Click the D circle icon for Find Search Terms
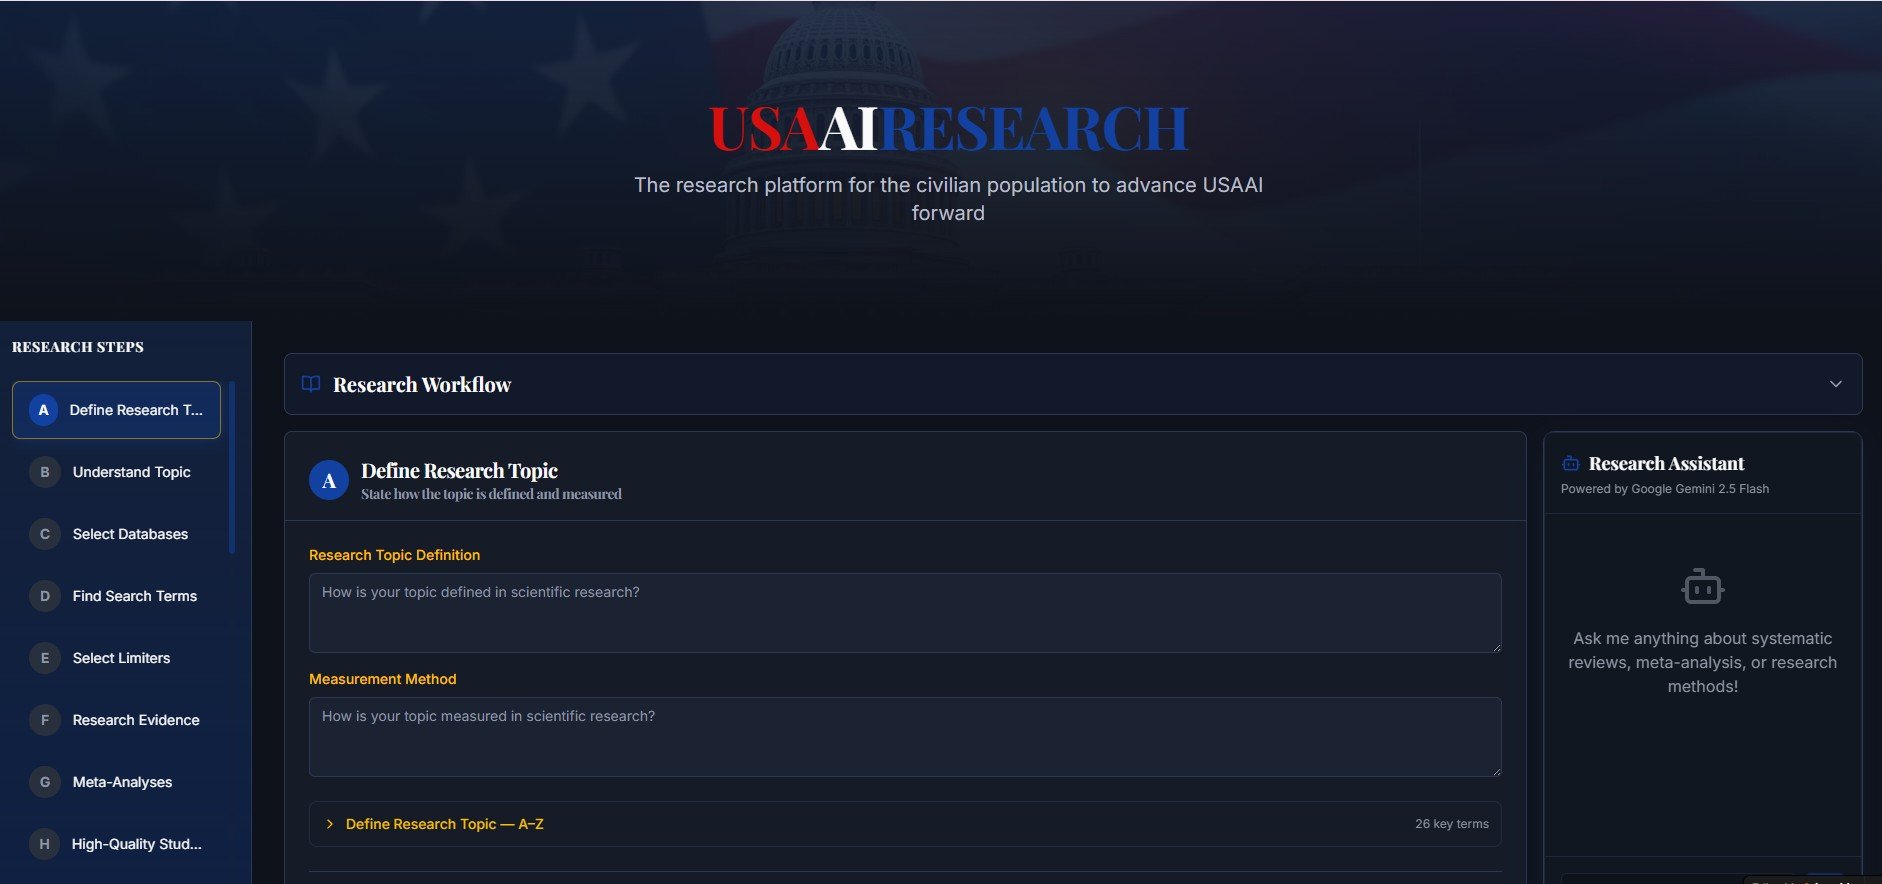Image resolution: width=1882 pixels, height=884 pixels. [x=44, y=596]
